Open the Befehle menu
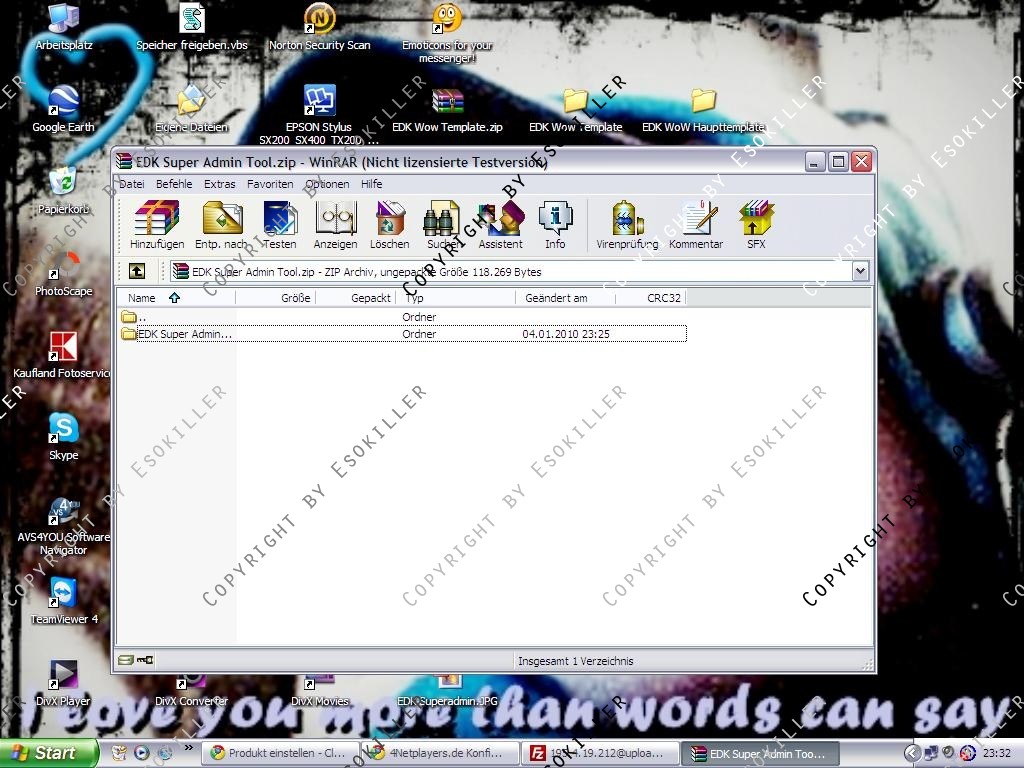The height and width of the screenshot is (768, 1024). click(x=174, y=184)
